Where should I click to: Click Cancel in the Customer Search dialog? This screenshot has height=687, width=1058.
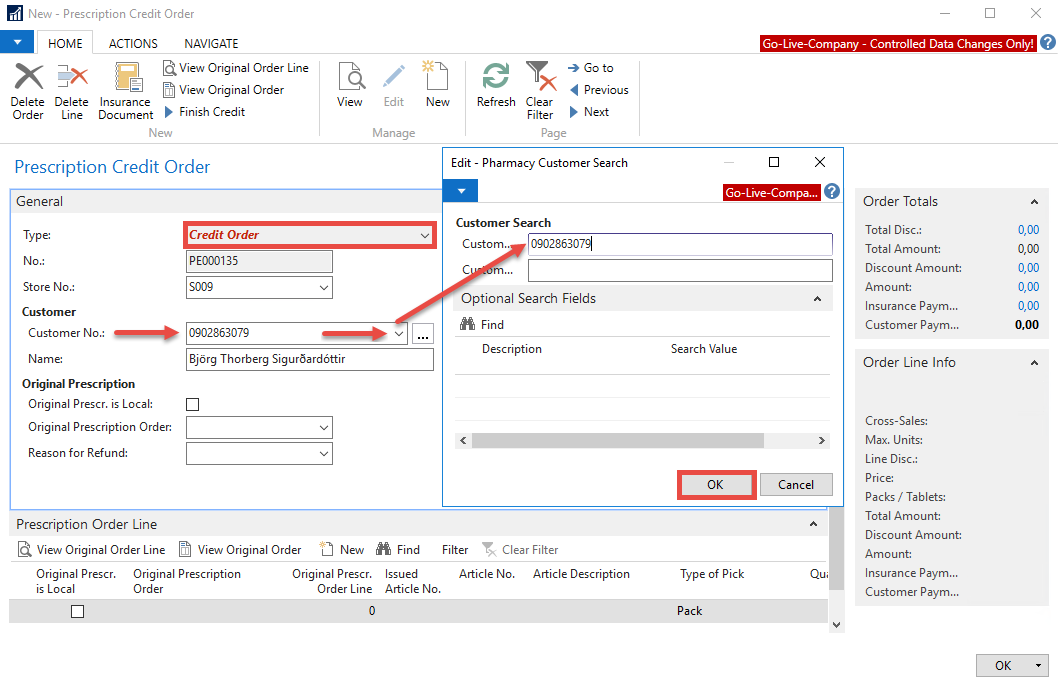(796, 485)
